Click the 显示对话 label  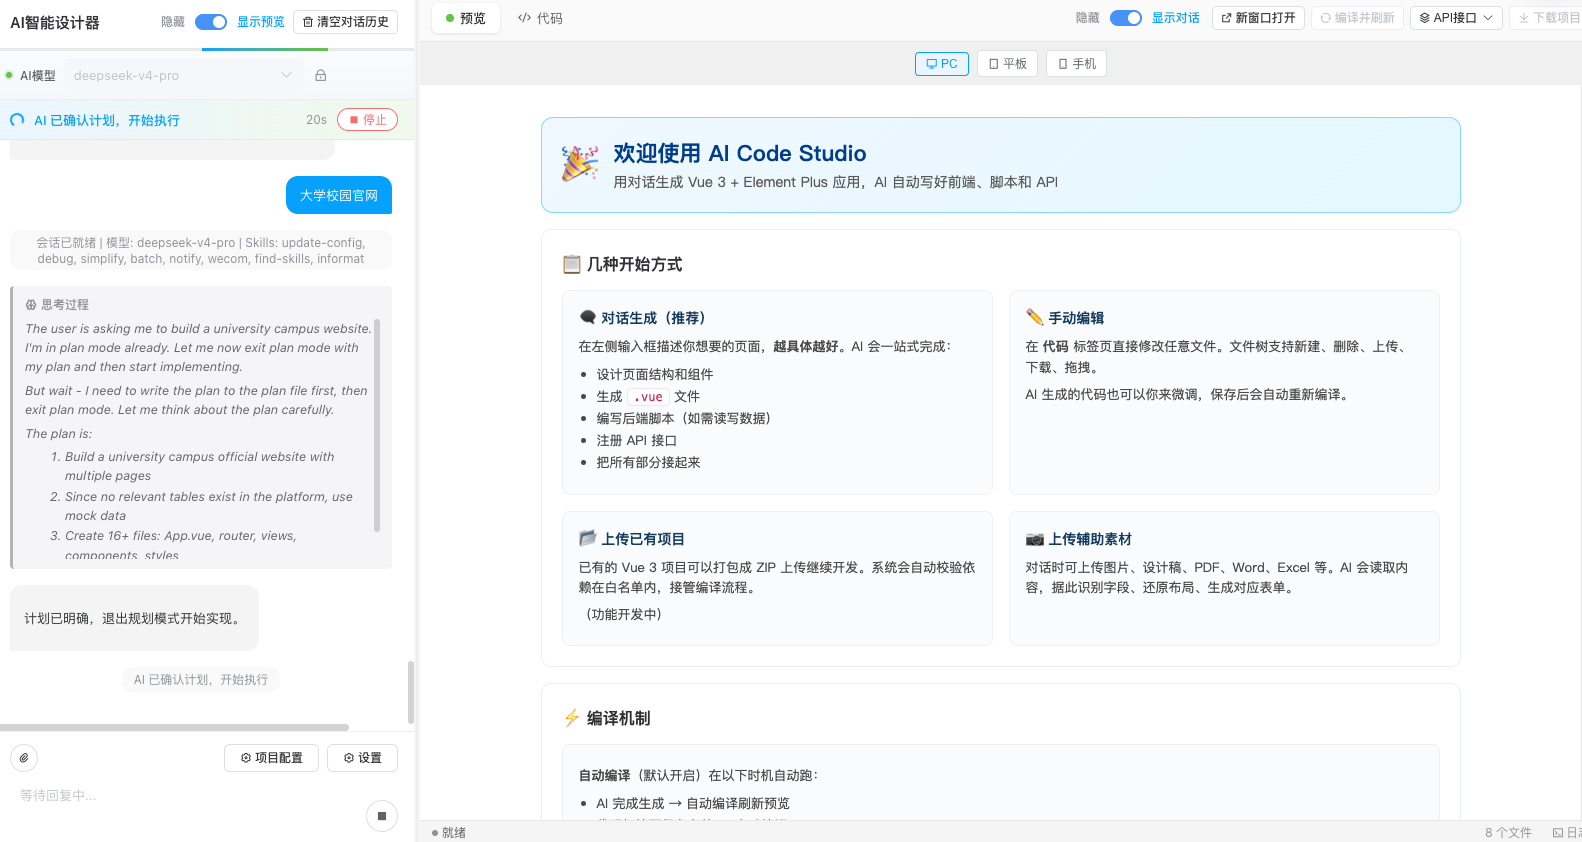[1176, 18]
